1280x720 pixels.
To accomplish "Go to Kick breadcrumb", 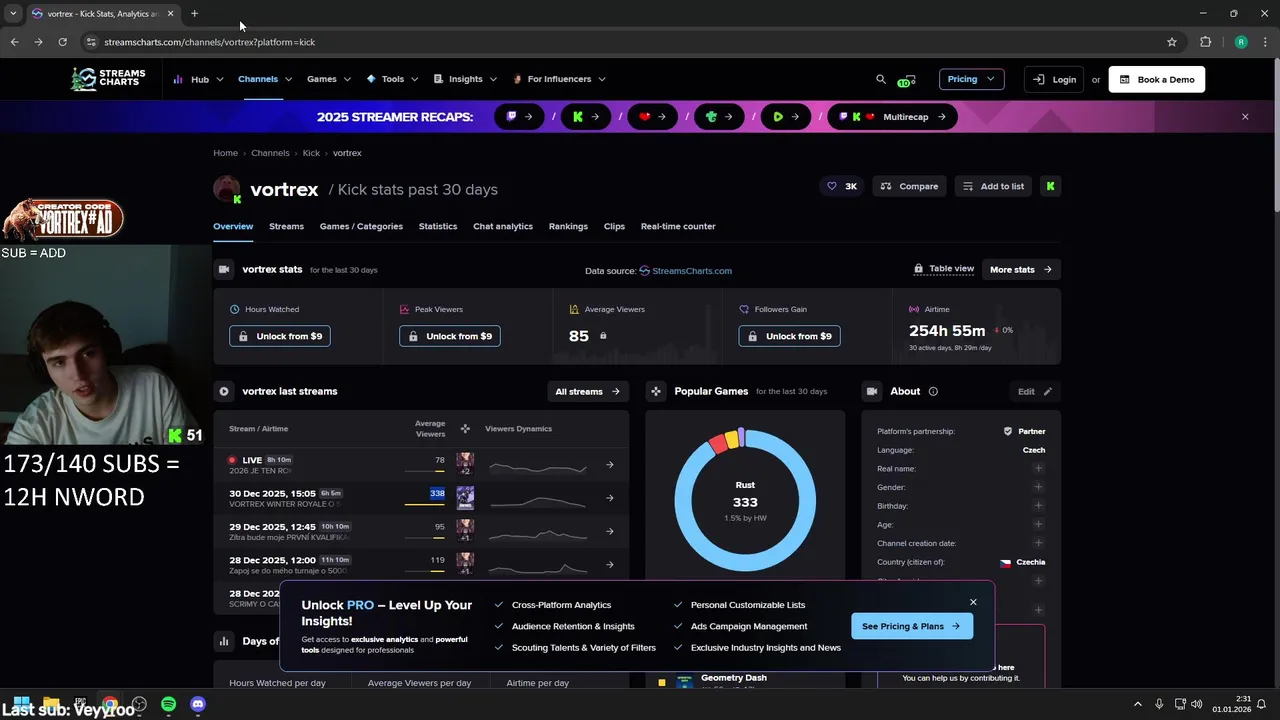I will click(311, 153).
